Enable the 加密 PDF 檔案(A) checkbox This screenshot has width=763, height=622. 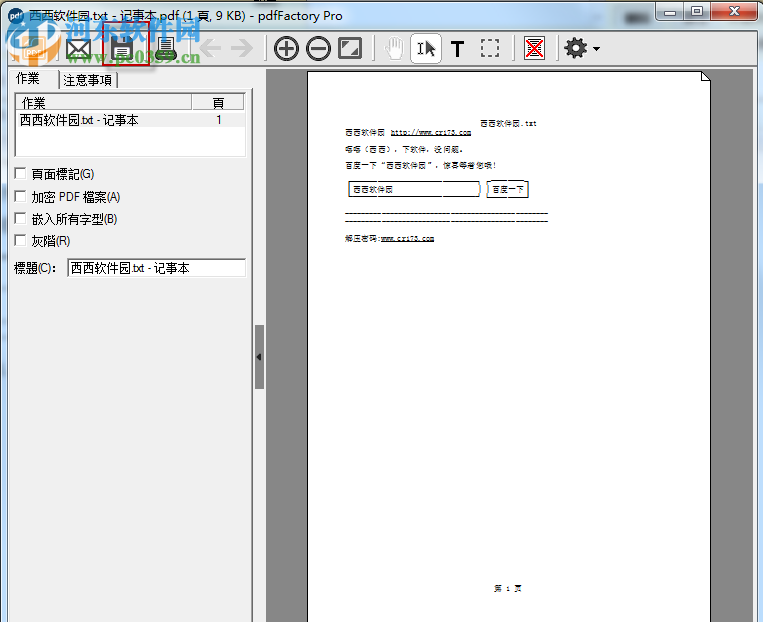(20, 196)
